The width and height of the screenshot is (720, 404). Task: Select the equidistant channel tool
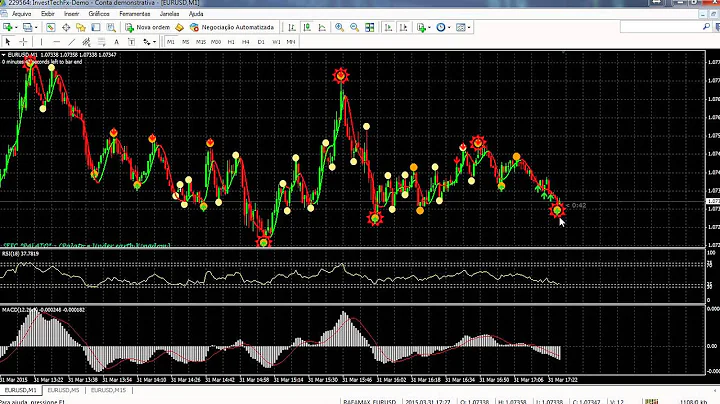coord(86,42)
